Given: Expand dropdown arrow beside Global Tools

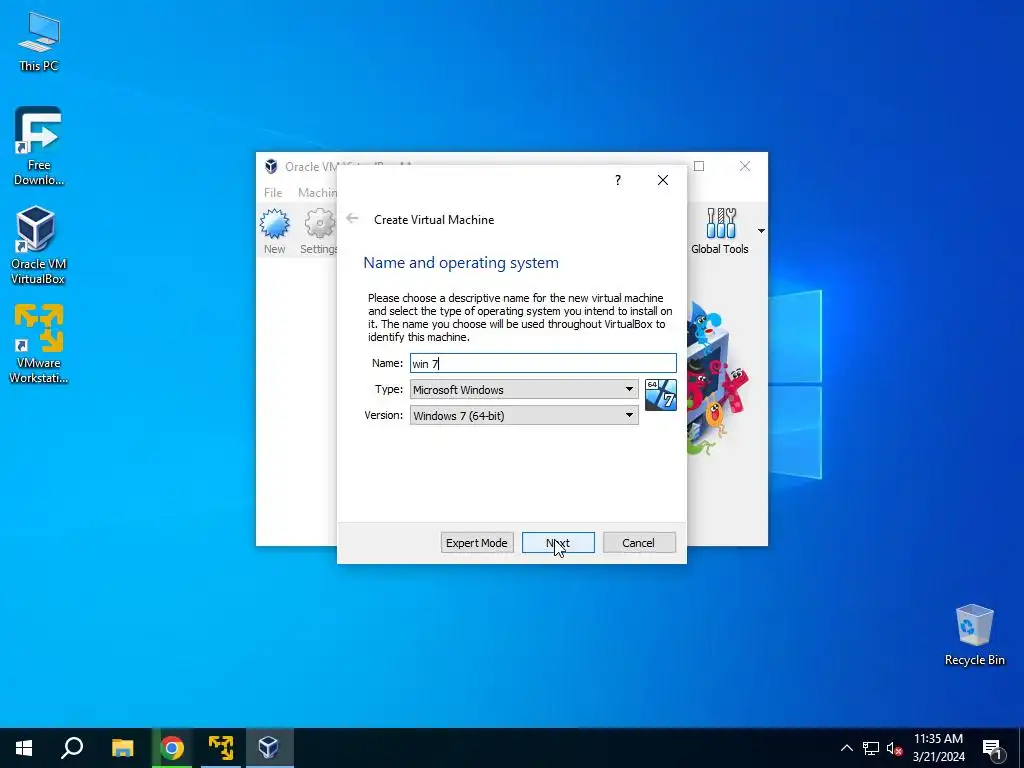Looking at the screenshot, I should (x=761, y=231).
